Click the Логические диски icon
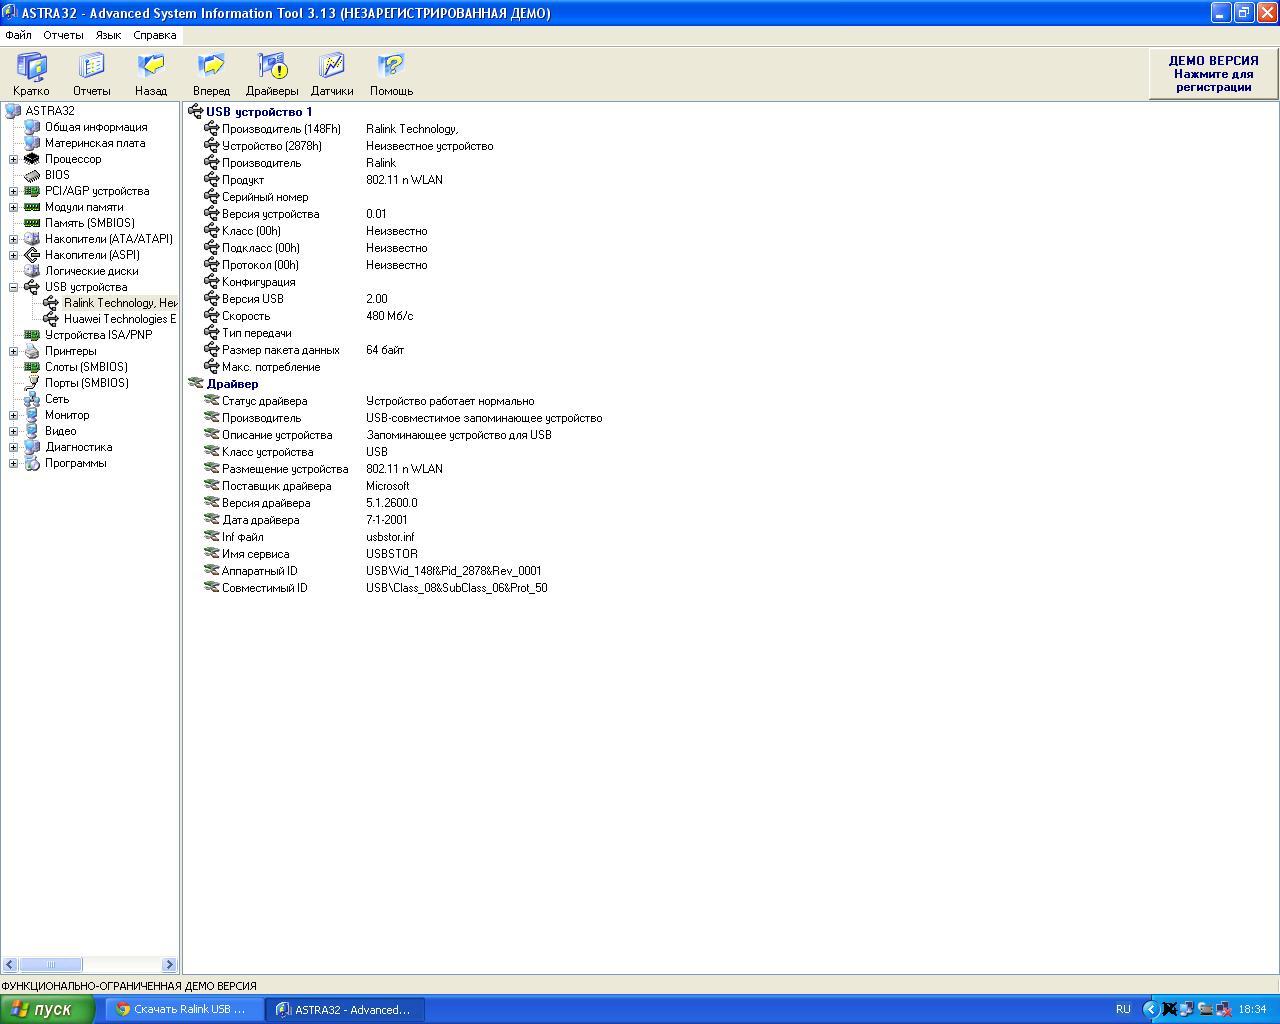 pyautogui.click(x=32, y=271)
